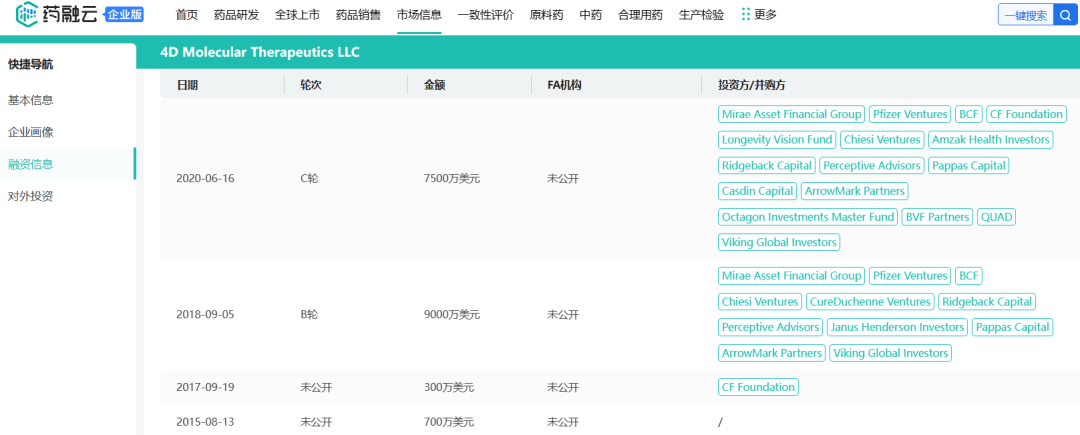Click Casdin Capital tag

click(757, 191)
